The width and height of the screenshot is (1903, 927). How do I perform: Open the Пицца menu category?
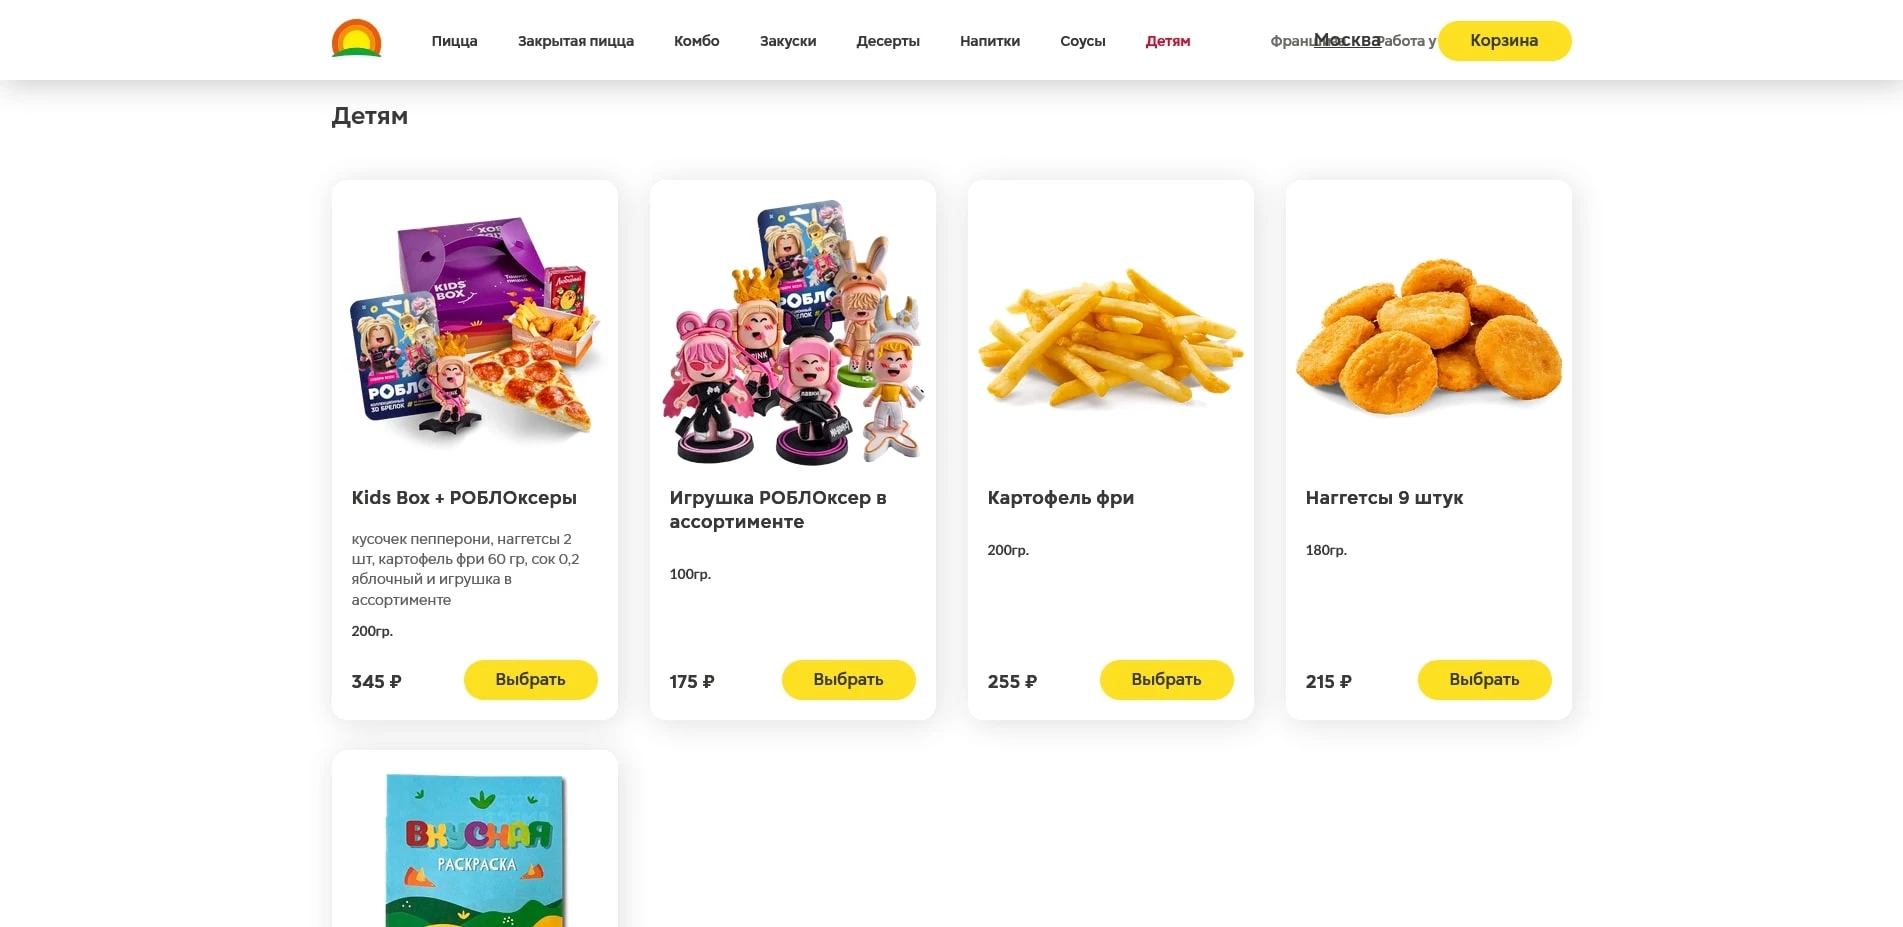[454, 41]
